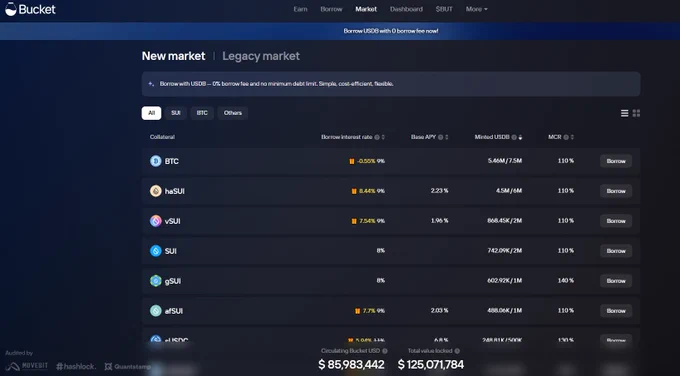Select the Market nav item
Viewport: 680px width, 376px height.
pyautogui.click(x=366, y=9)
